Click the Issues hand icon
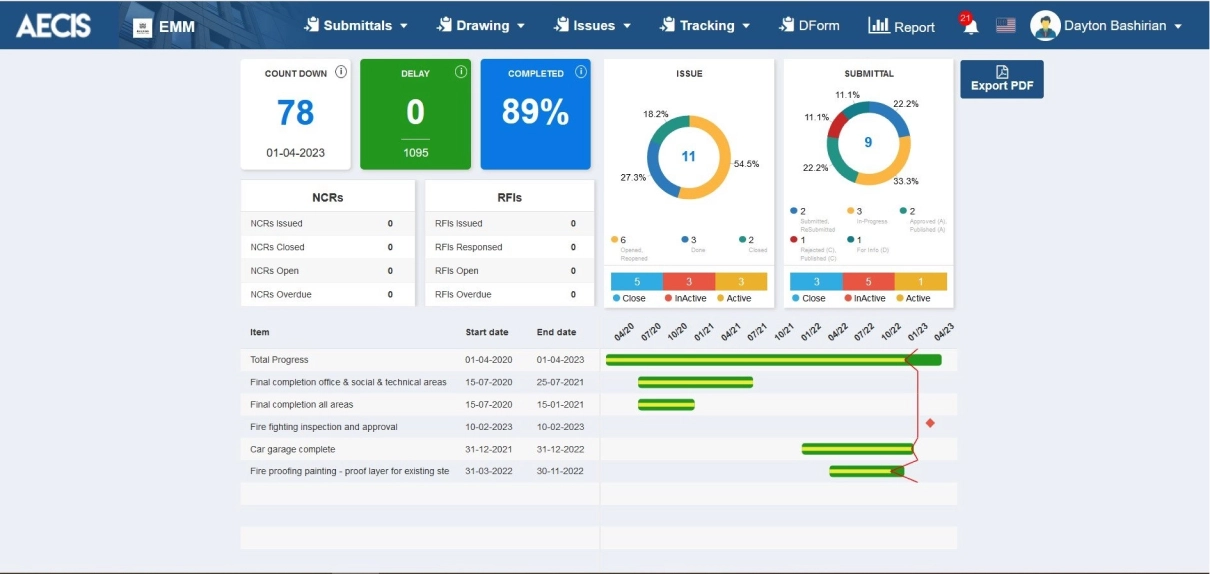This screenshot has width=1210, height=574. tap(561, 25)
